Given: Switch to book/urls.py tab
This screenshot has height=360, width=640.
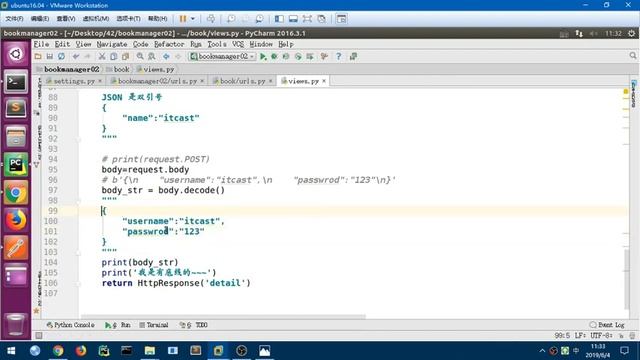Looking at the screenshot, I should click(242, 81).
